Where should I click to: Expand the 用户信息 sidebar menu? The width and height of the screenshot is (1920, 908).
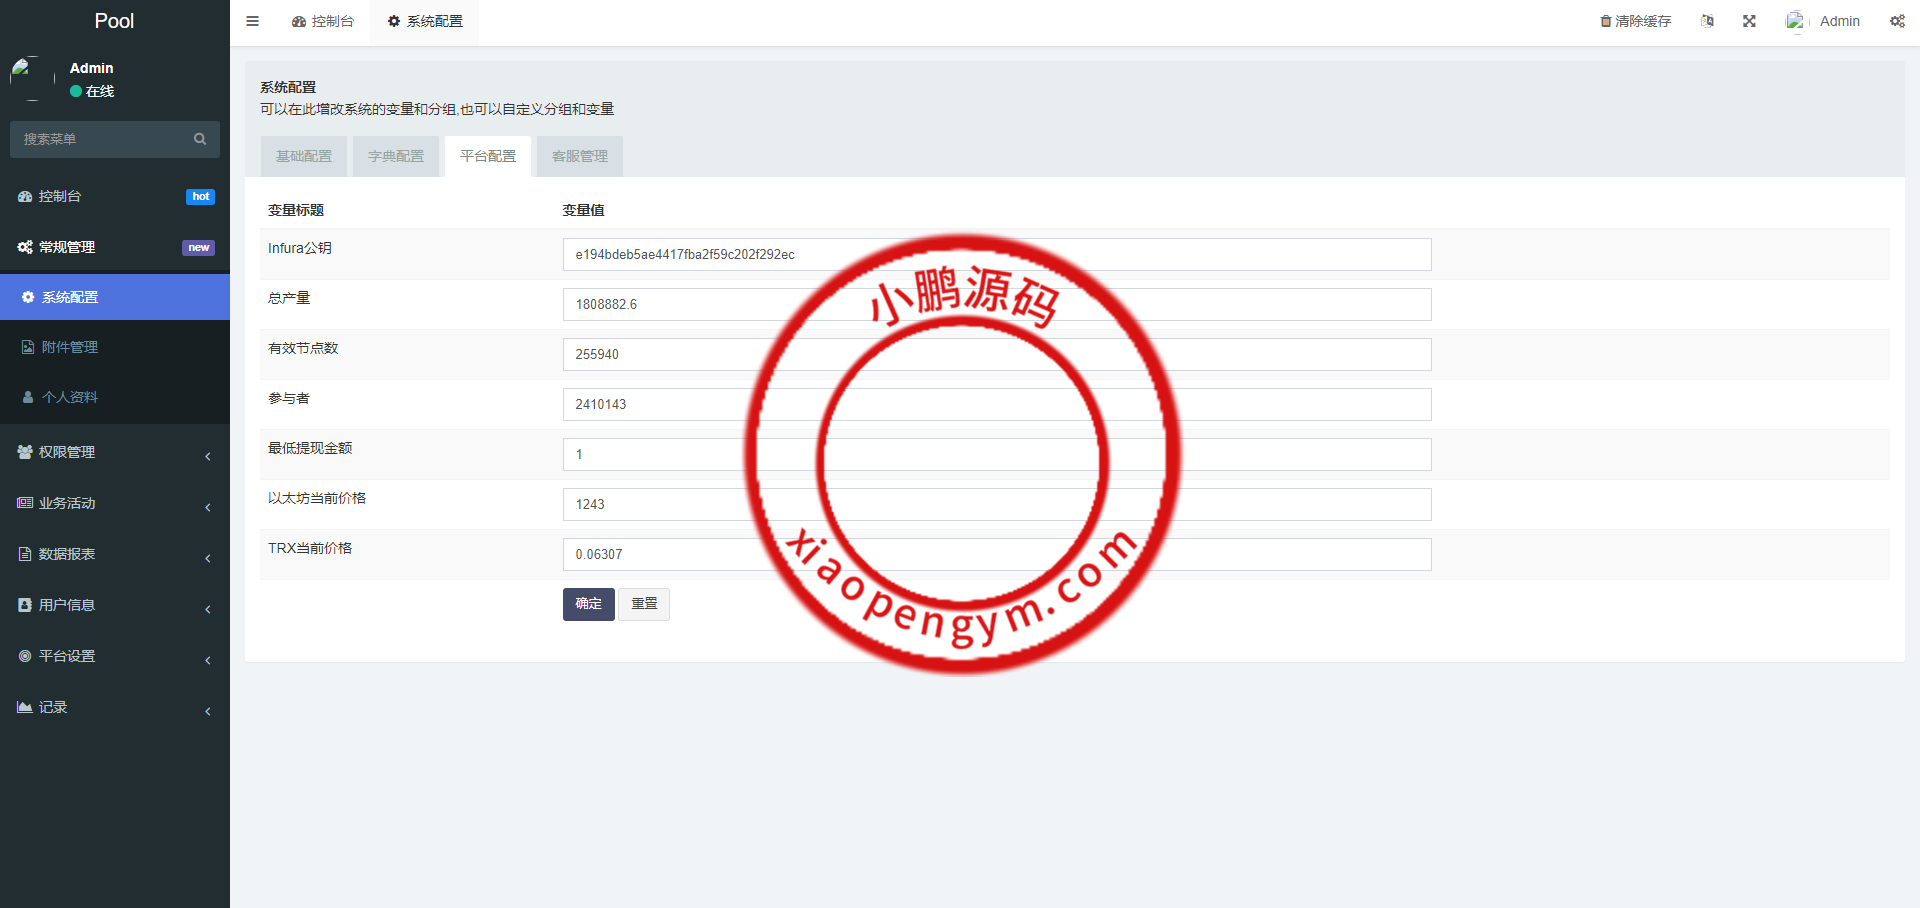(x=115, y=605)
